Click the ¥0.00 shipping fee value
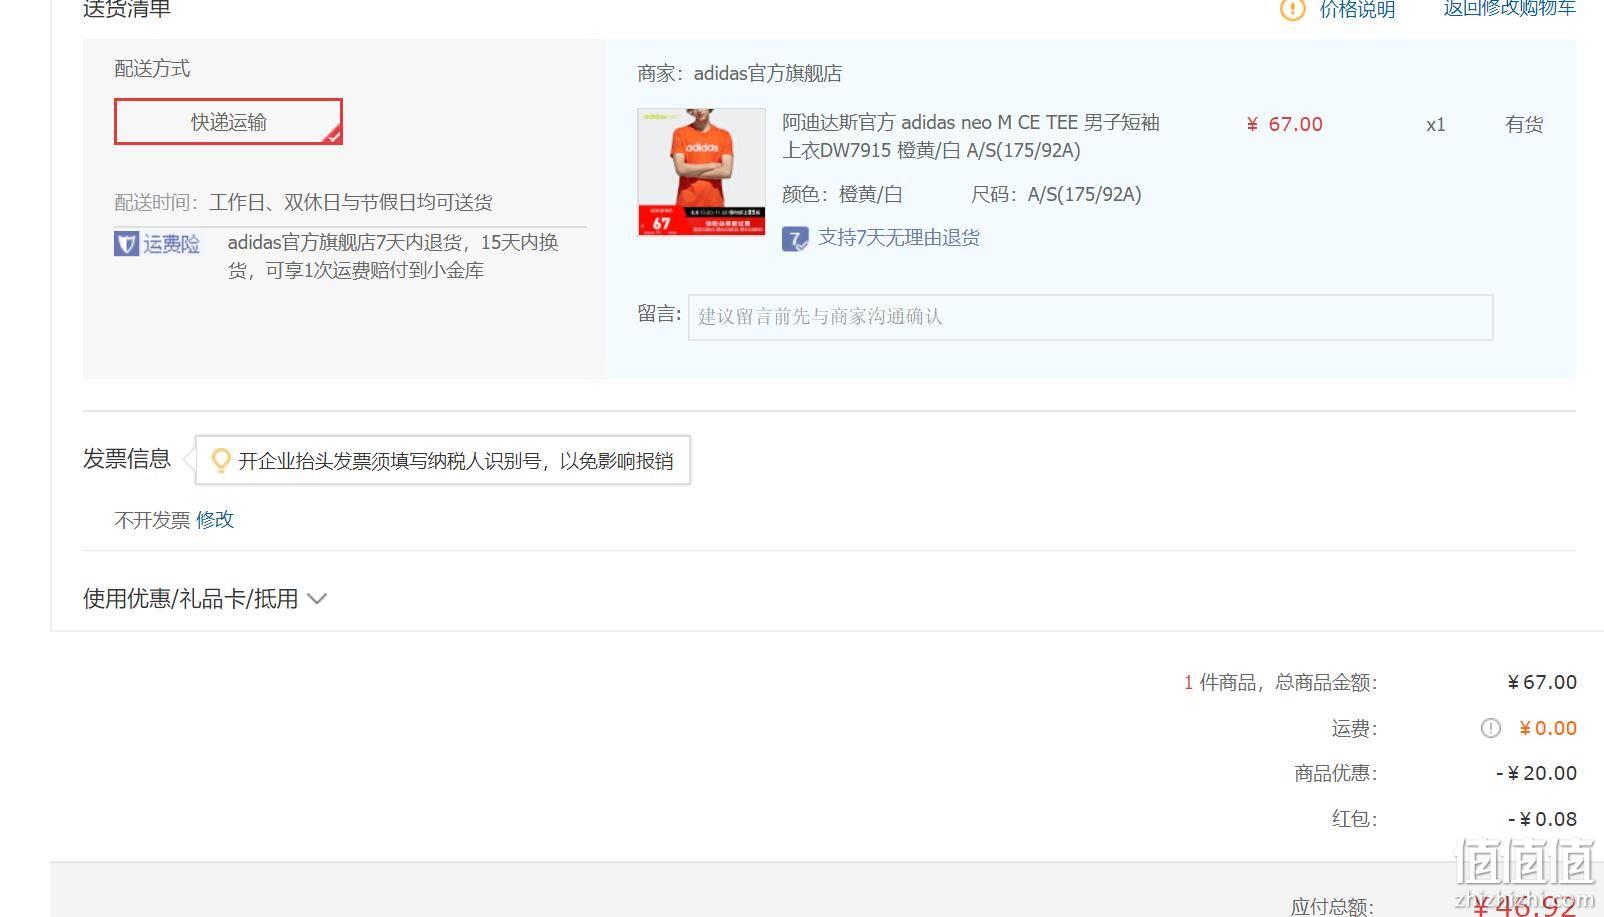This screenshot has height=917, width=1604. click(x=1547, y=728)
